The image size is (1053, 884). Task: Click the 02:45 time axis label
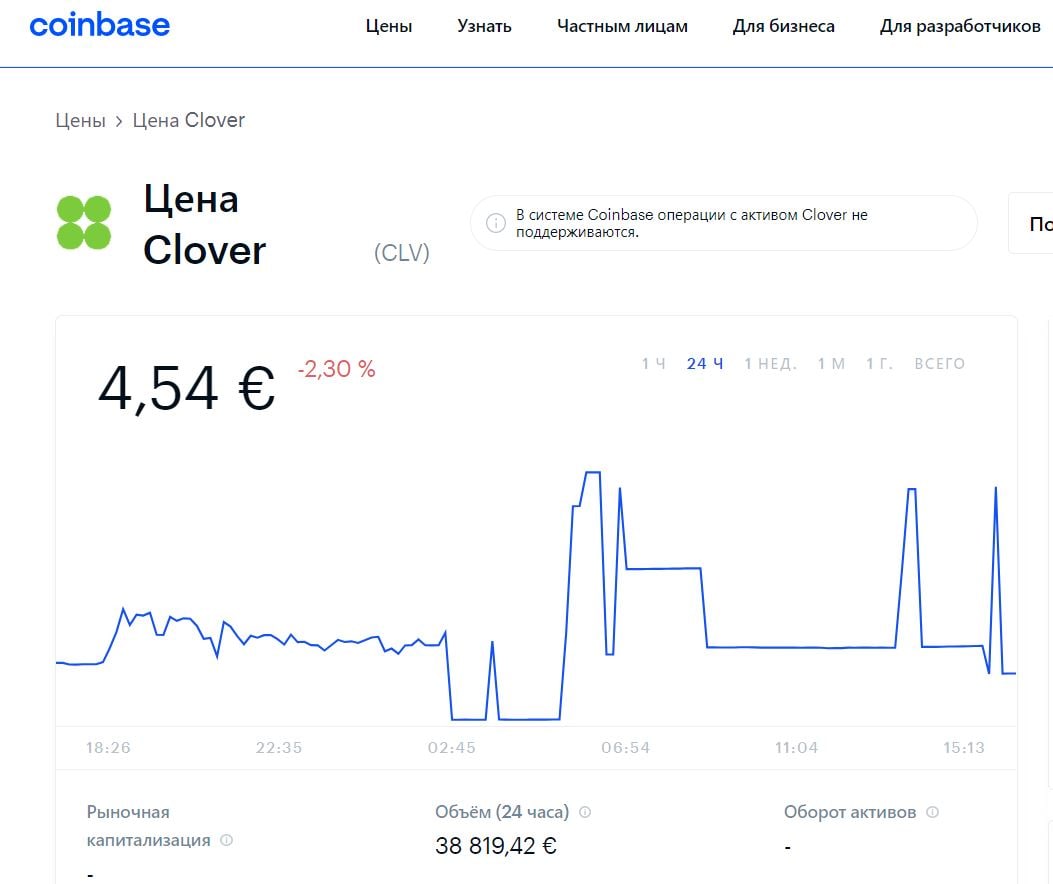pyautogui.click(x=451, y=748)
